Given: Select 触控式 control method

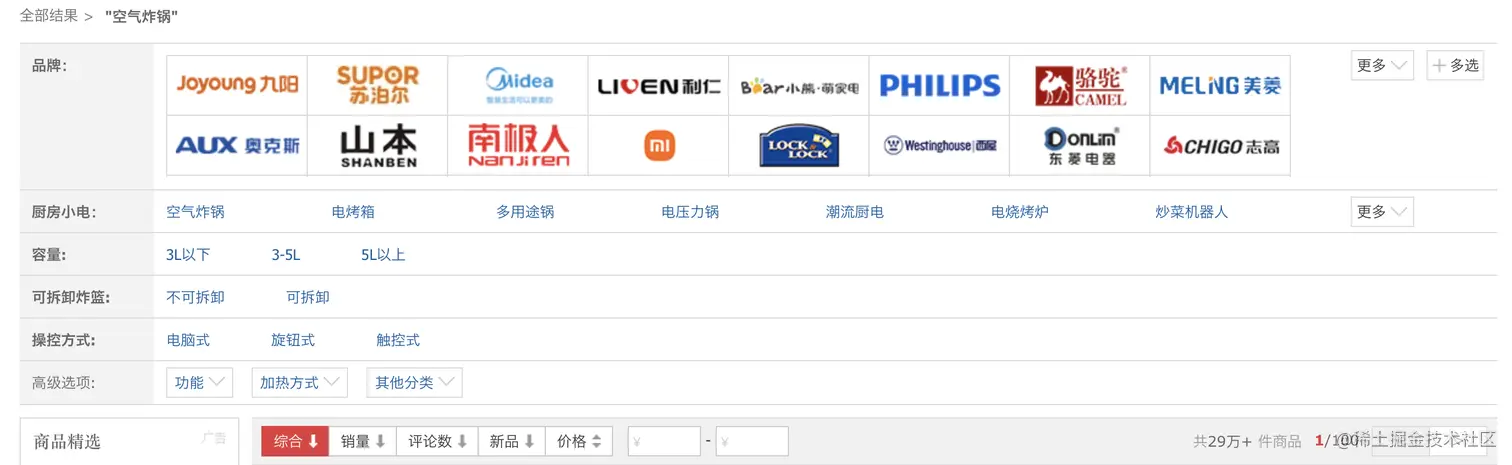Looking at the screenshot, I should tap(398, 340).
